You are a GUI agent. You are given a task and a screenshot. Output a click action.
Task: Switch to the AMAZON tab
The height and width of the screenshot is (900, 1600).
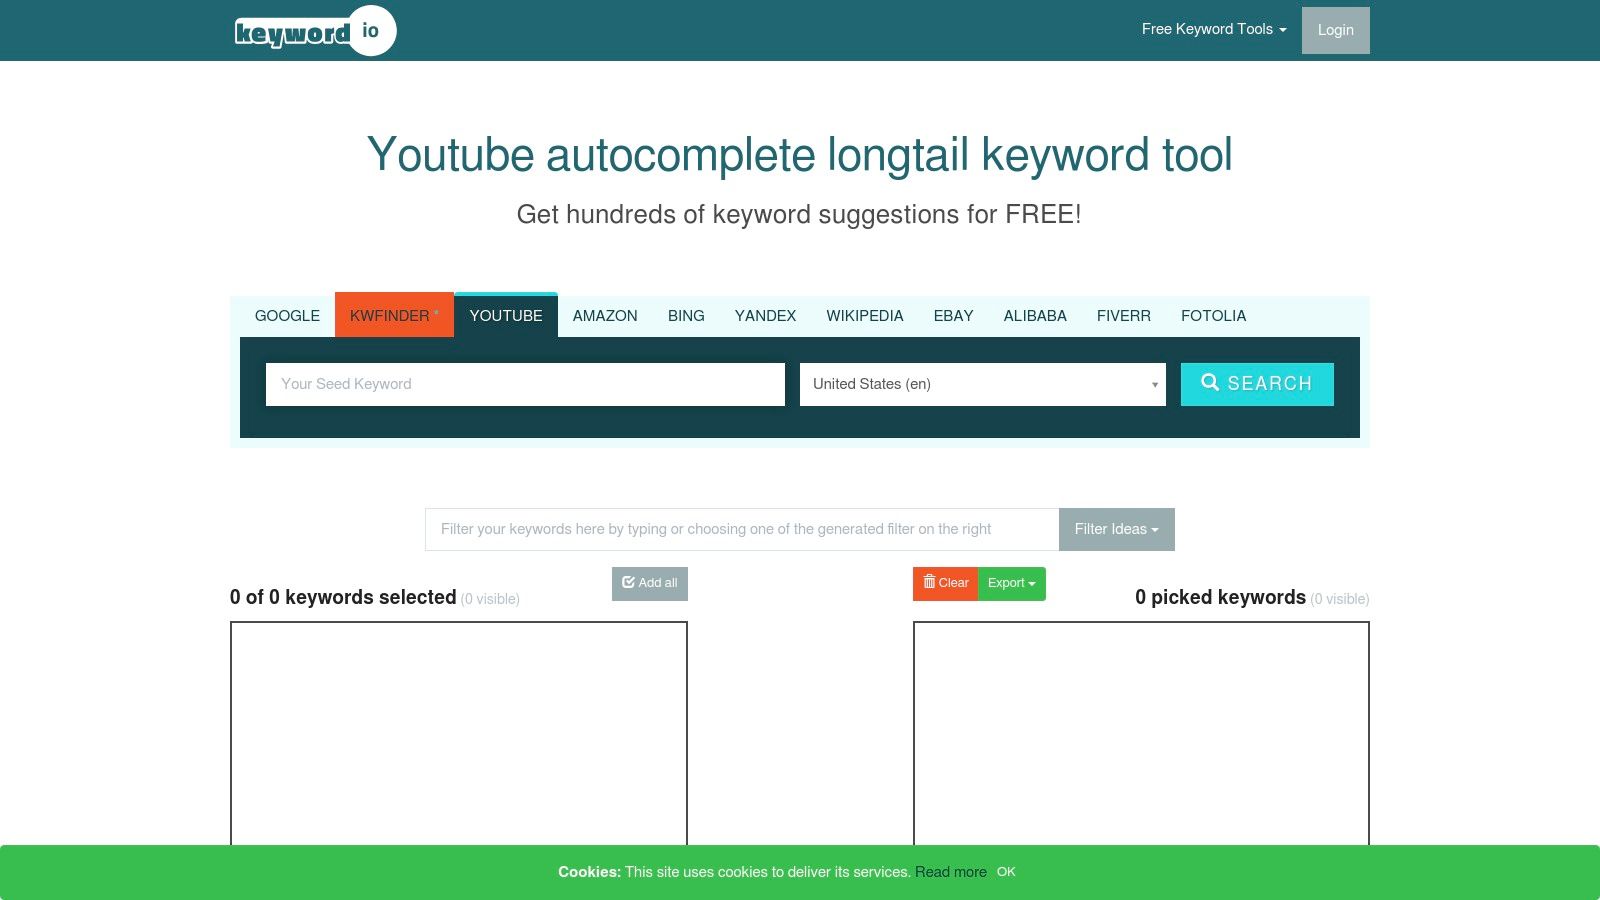[x=604, y=315]
